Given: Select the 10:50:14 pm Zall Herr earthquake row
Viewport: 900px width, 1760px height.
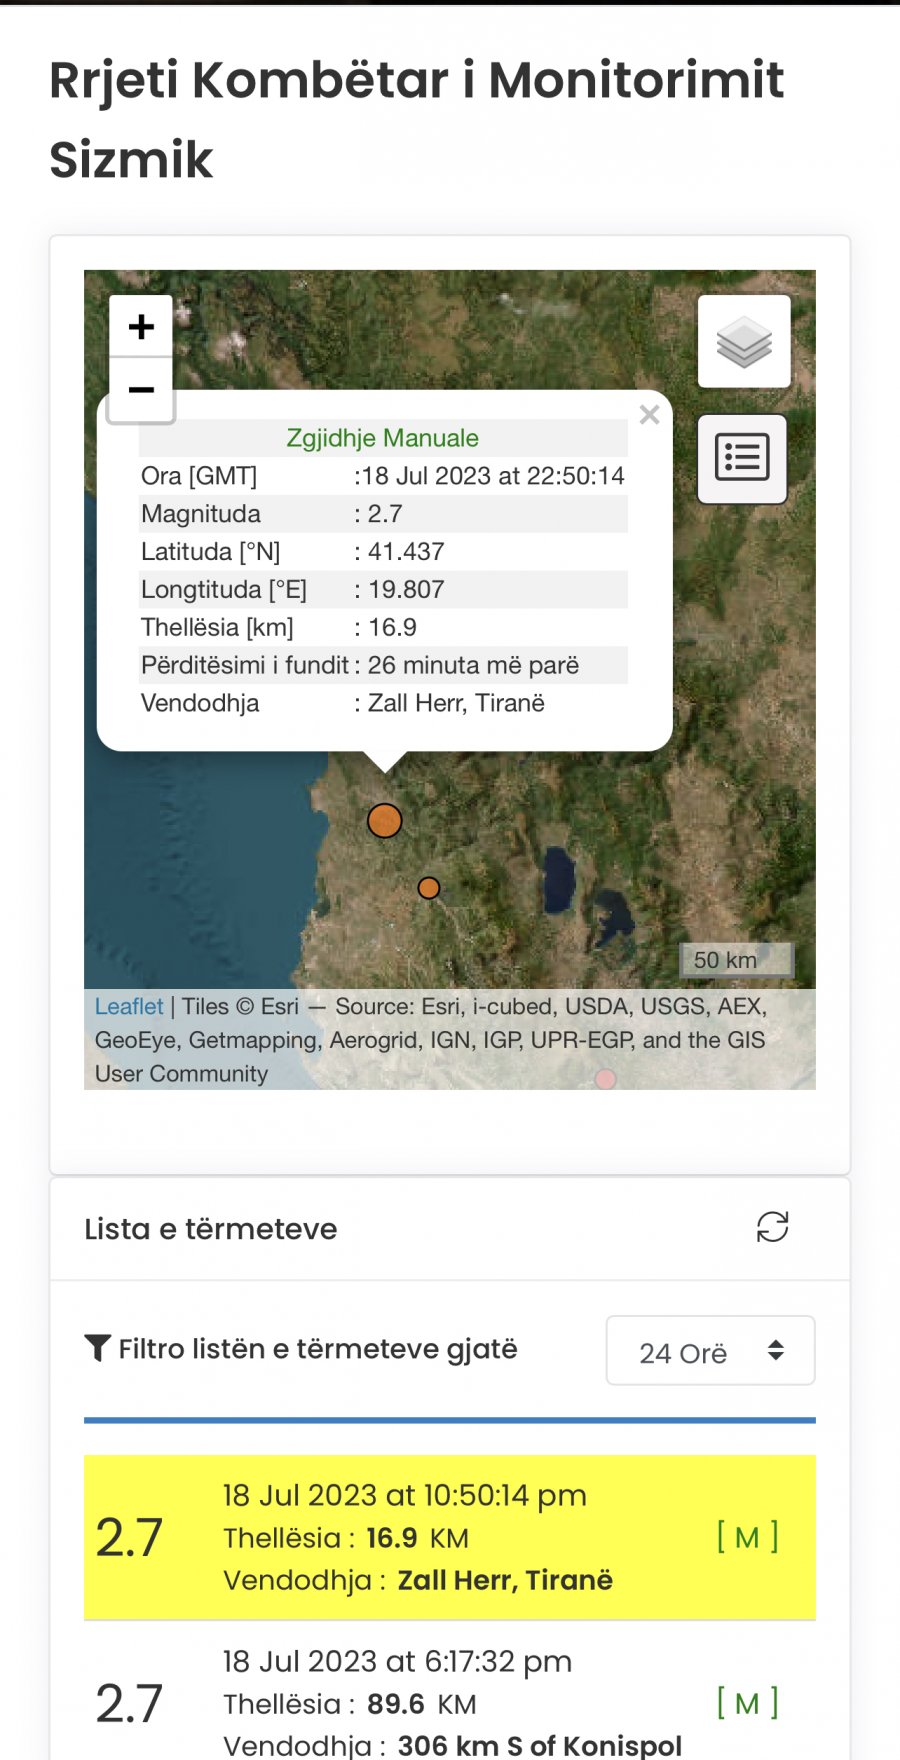Looking at the screenshot, I should click(x=450, y=1538).
